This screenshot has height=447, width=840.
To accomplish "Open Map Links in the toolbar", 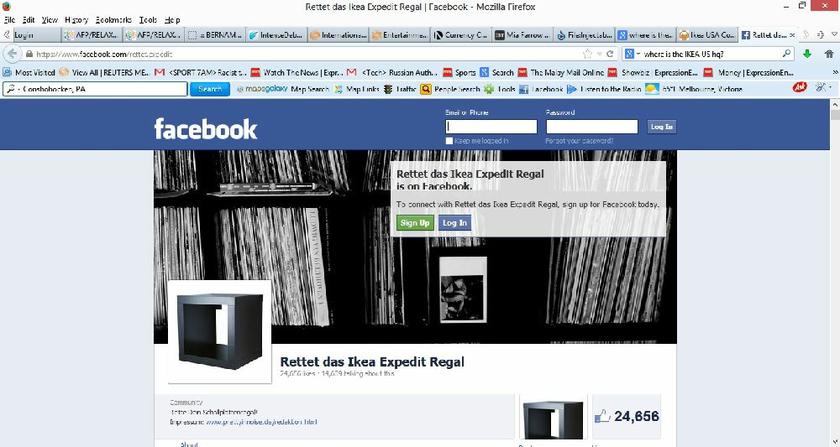I will coord(357,89).
